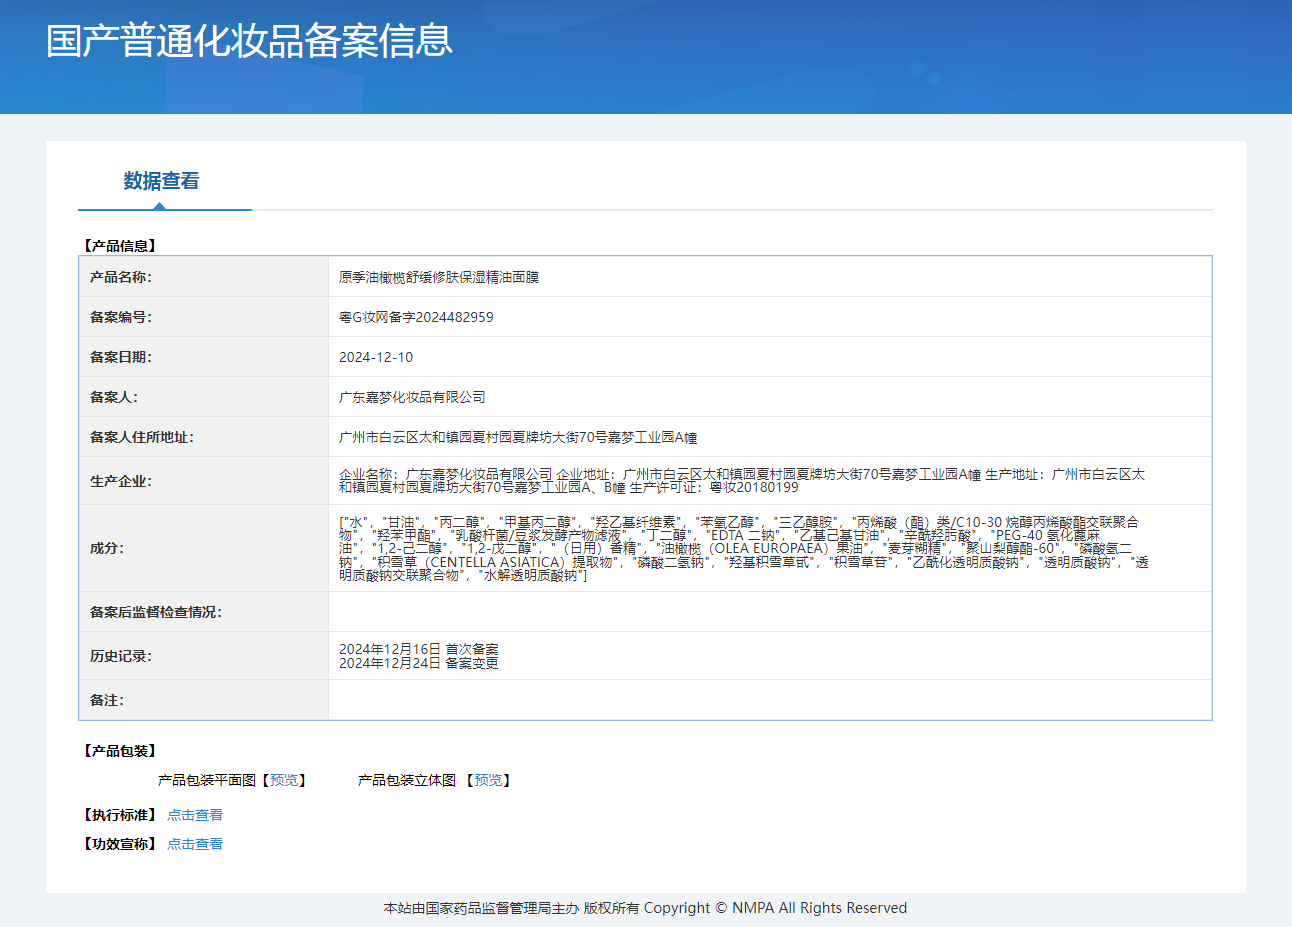The width and height of the screenshot is (1292, 927).
Task: Click the history entry 2024年12月24日 备案变更
Action: click(x=418, y=663)
